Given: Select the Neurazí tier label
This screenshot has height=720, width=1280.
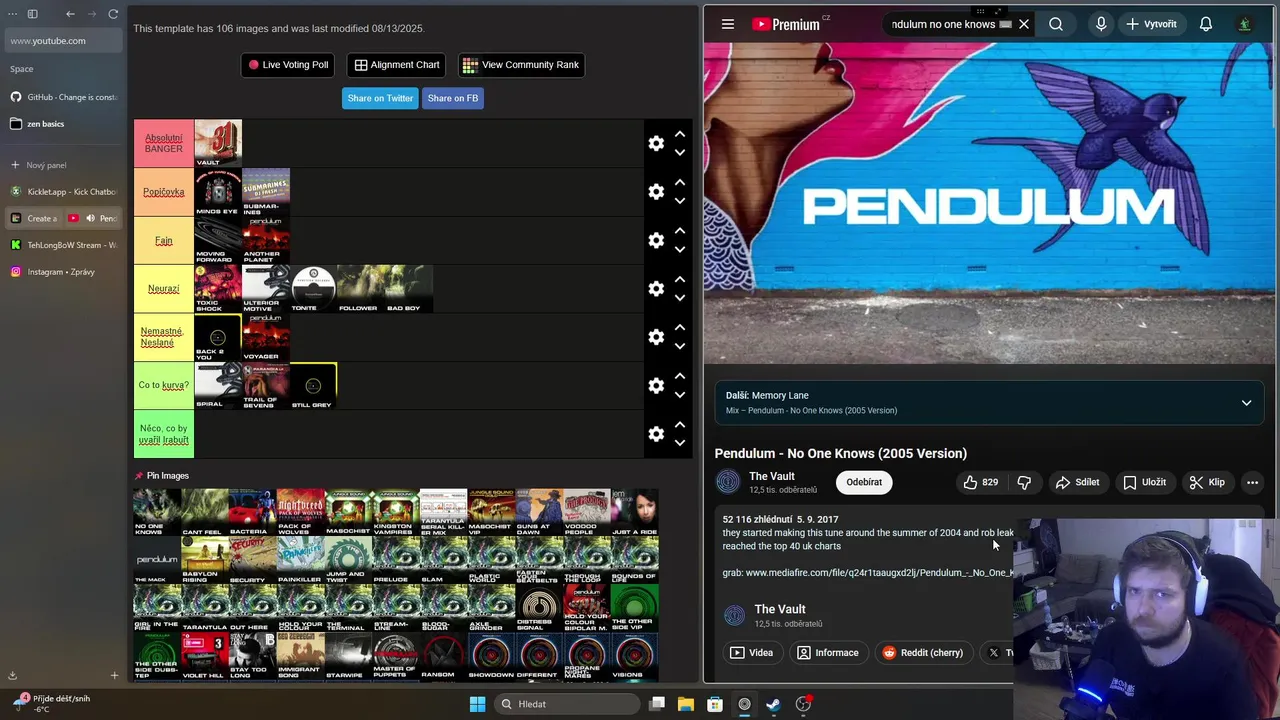Looking at the screenshot, I should pos(164,288).
